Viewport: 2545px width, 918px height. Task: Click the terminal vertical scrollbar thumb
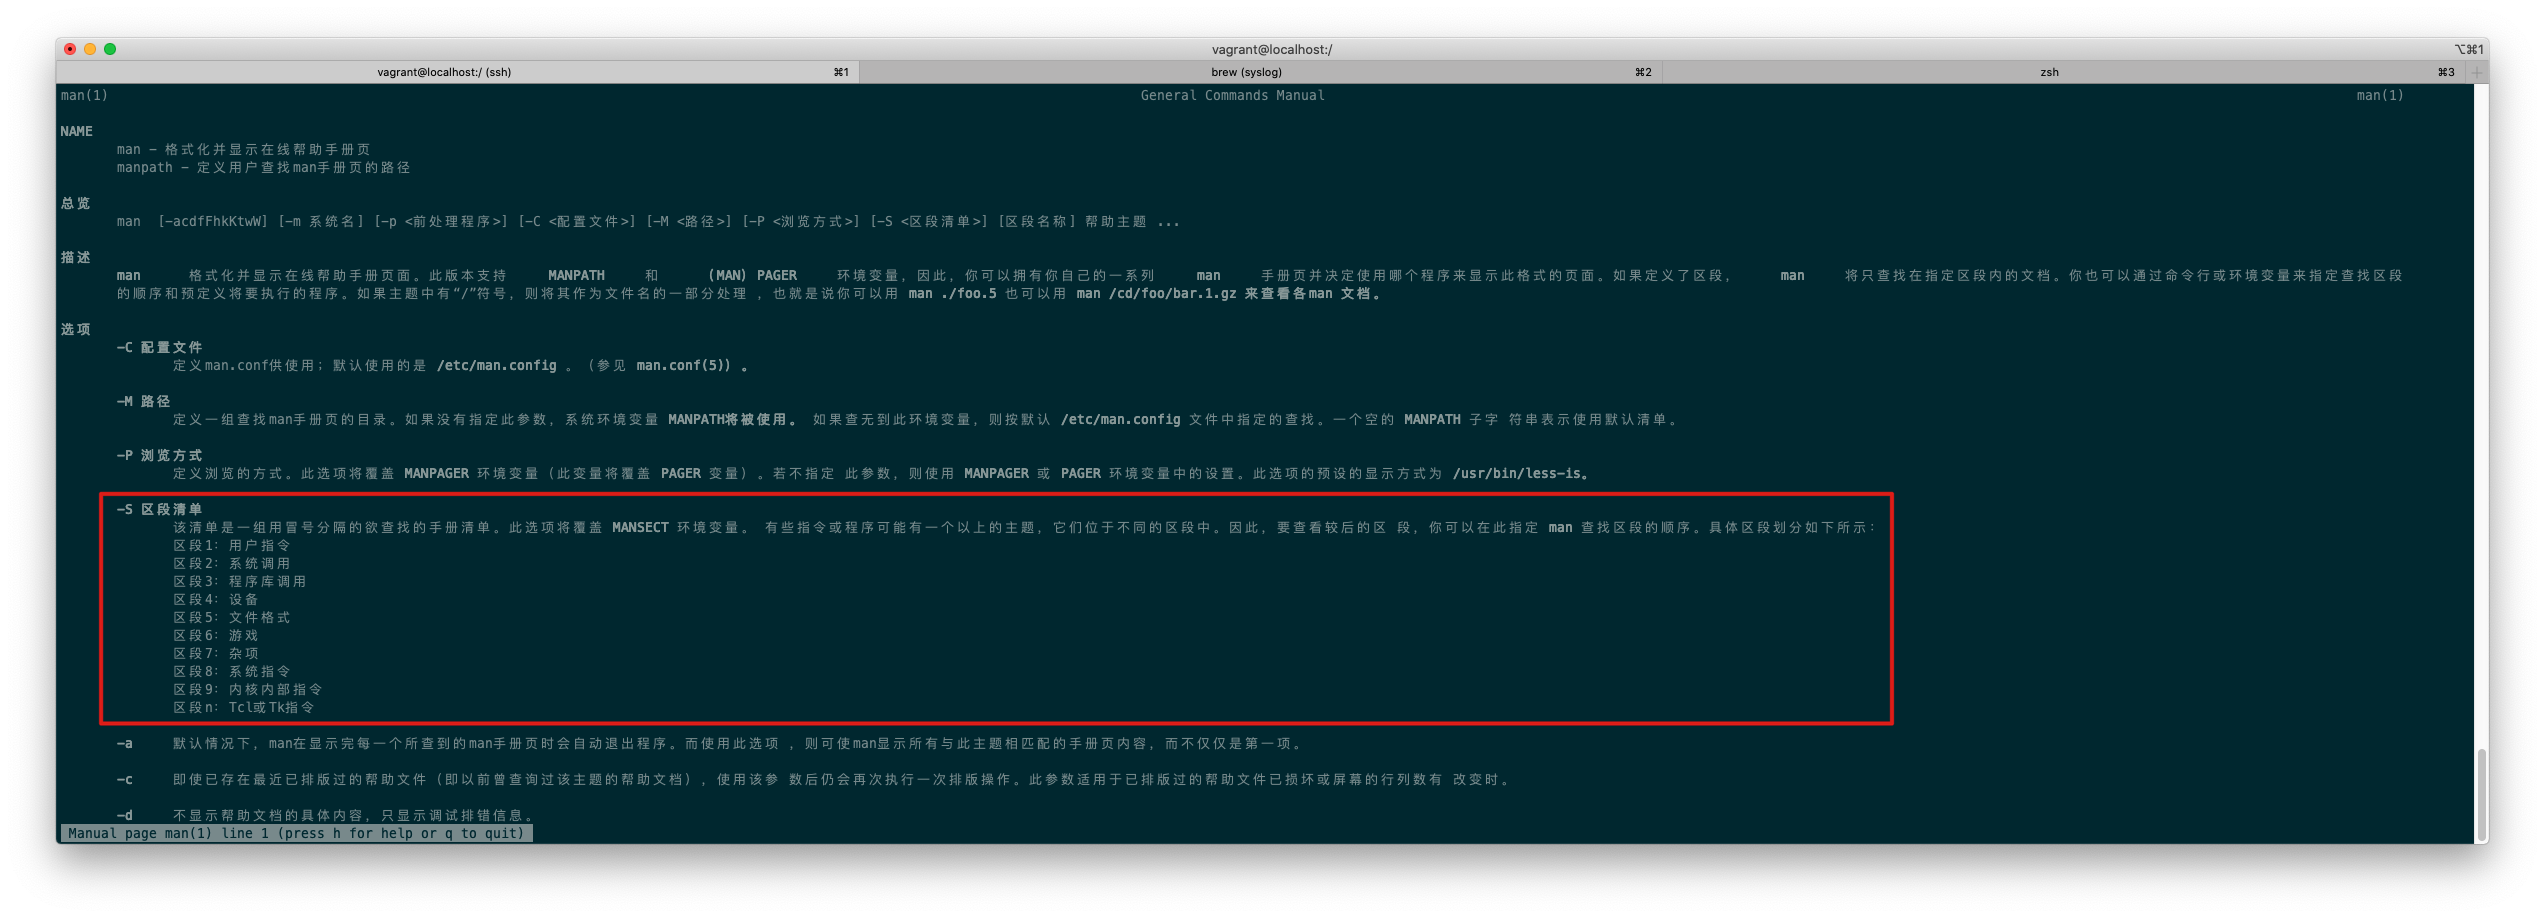pos(2481,795)
